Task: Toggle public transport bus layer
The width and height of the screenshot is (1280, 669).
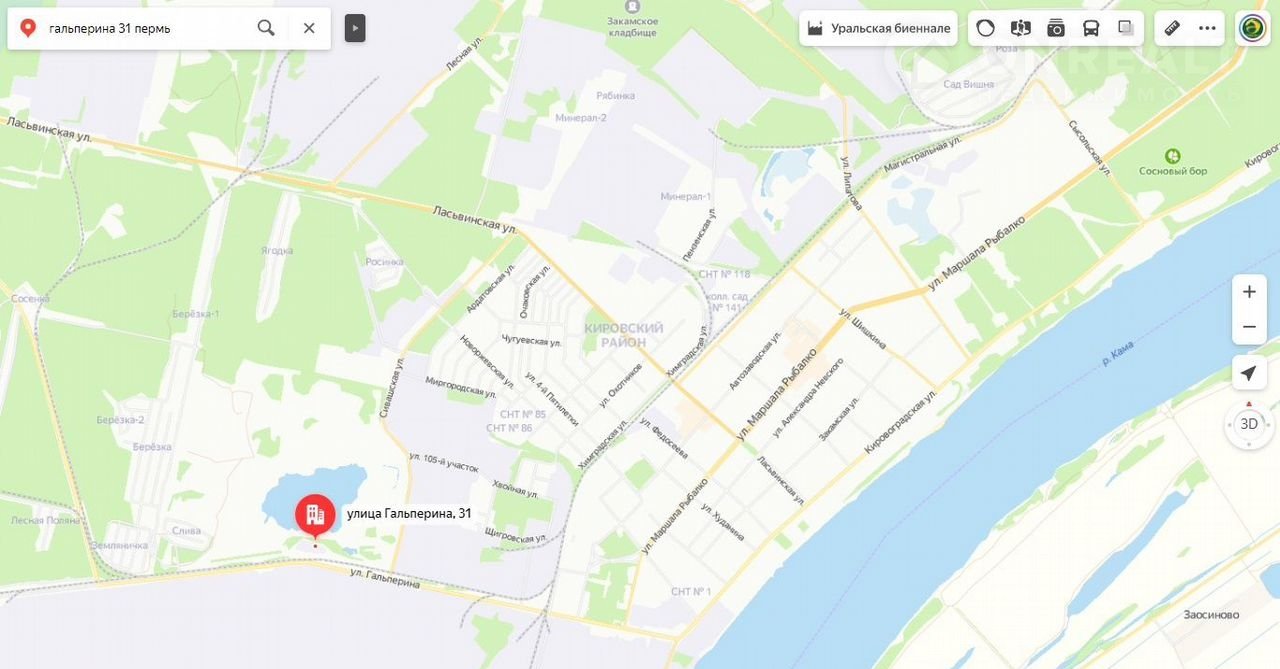Action: click(1091, 28)
